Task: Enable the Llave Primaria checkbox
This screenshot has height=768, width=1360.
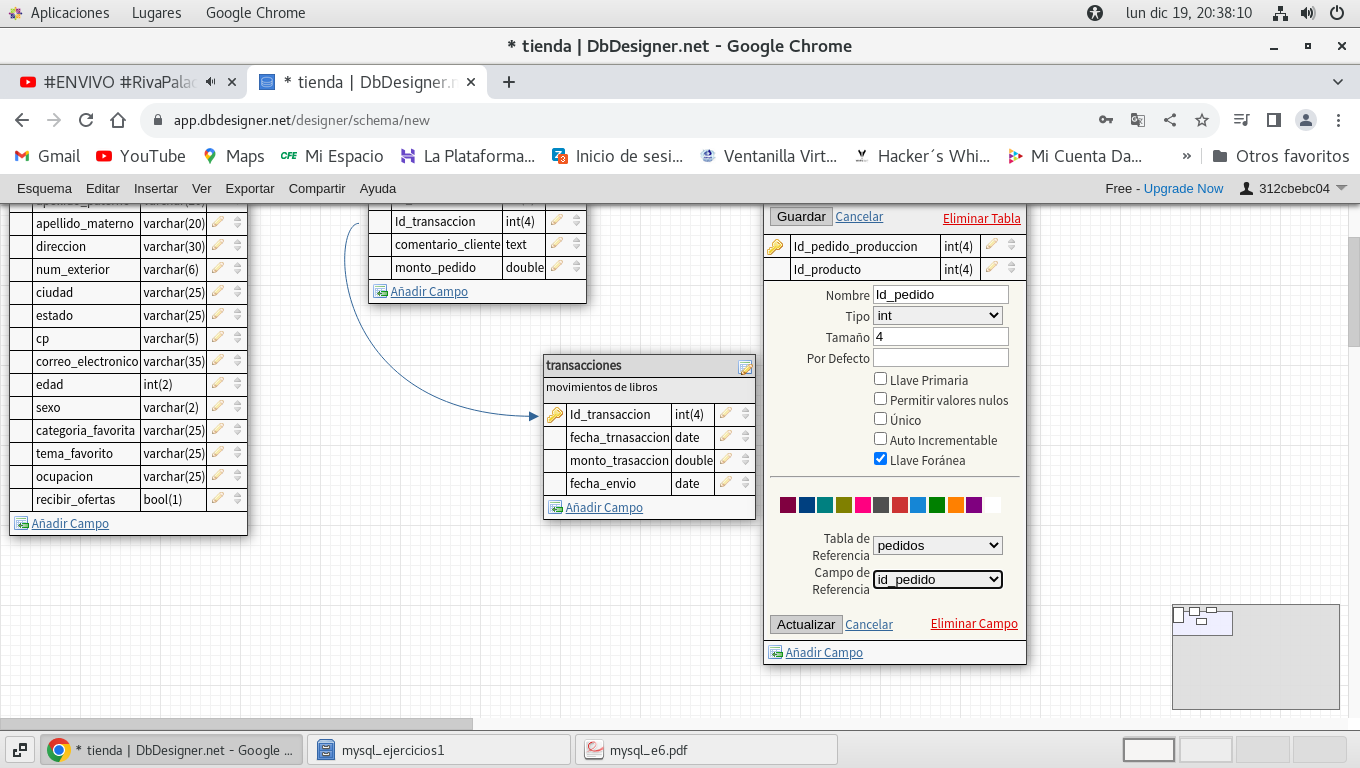Action: [x=880, y=379]
